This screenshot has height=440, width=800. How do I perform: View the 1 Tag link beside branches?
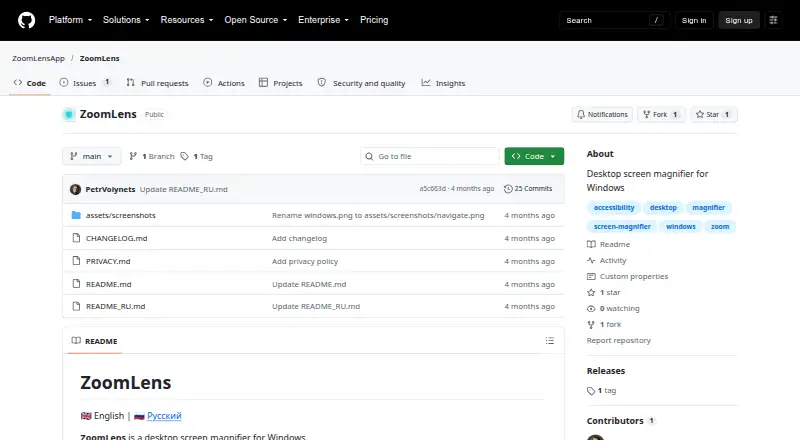tap(196, 156)
